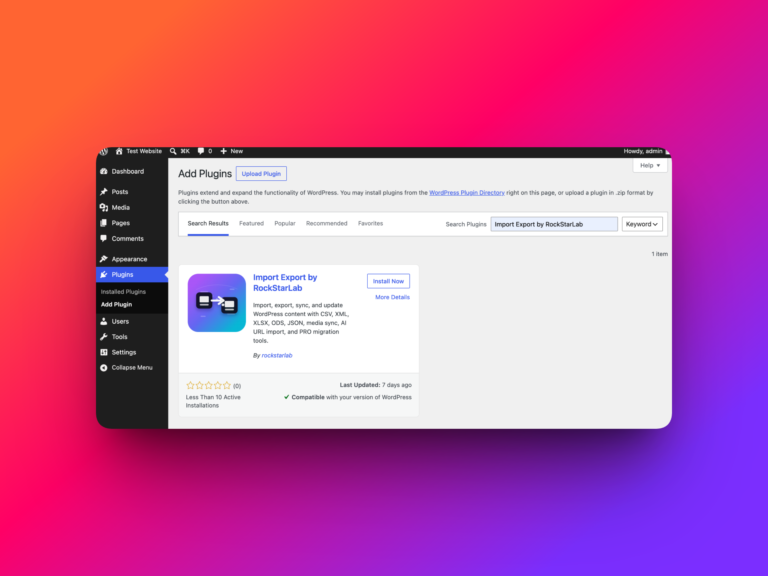Image resolution: width=768 pixels, height=576 pixels.
Task: Open Howdy, admin account menu
Action: (x=646, y=151)
